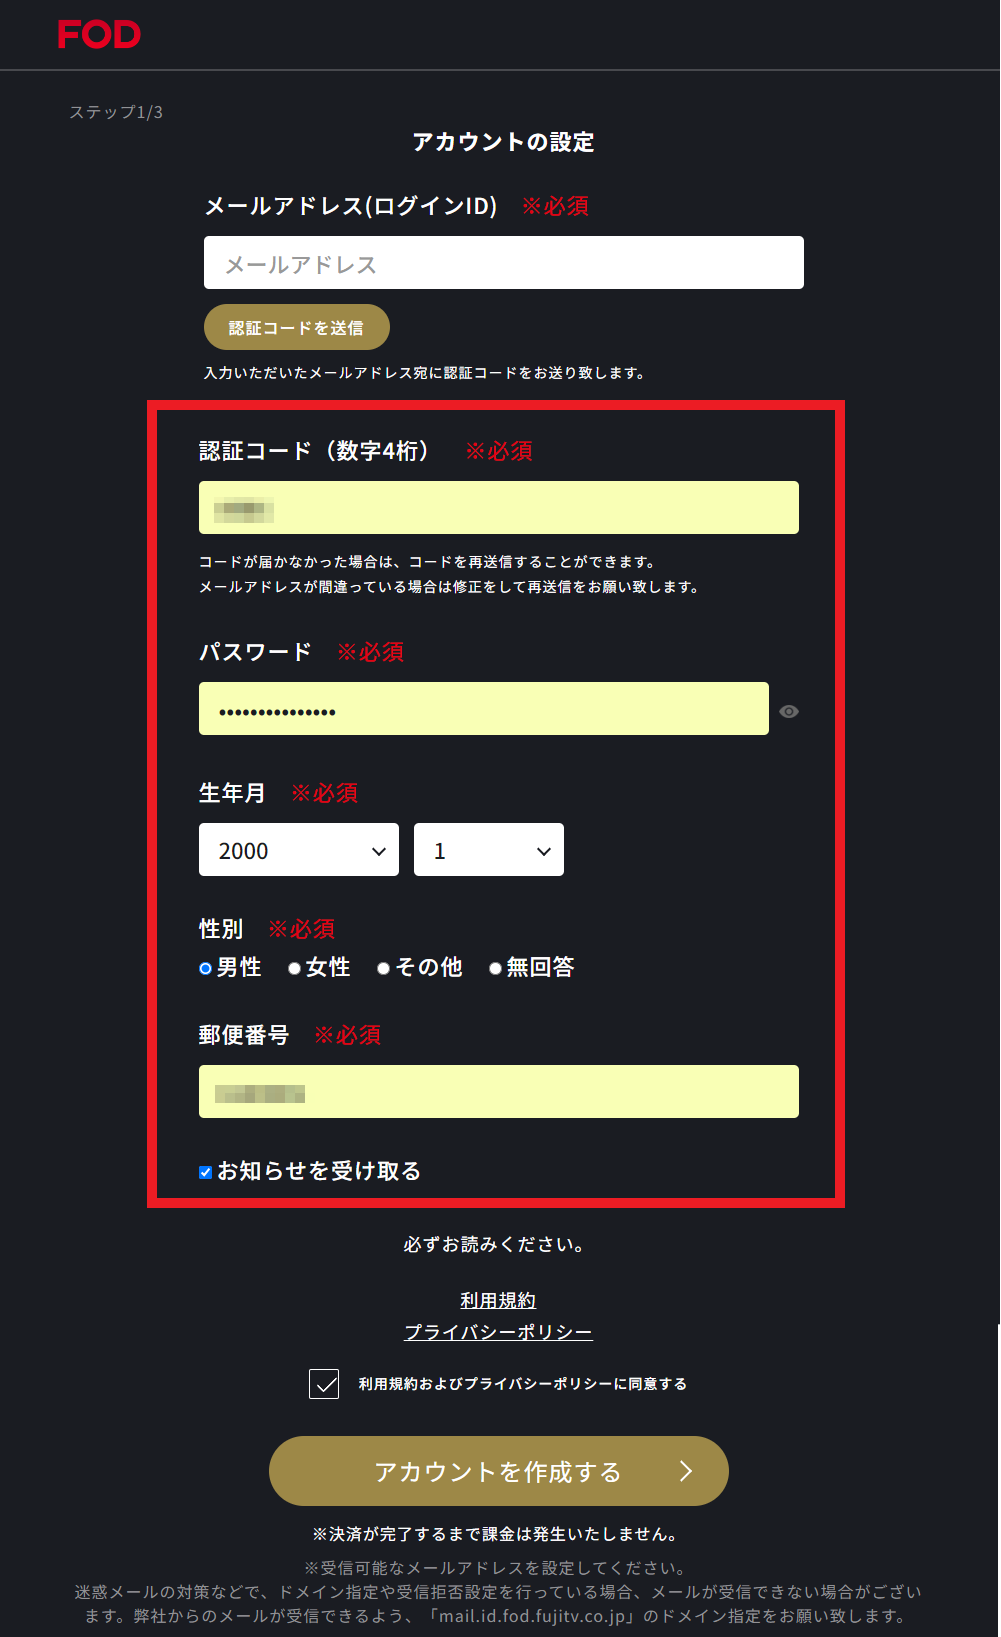
Task: Toggle password visibility eye icon
Action: tap(789, 711)
